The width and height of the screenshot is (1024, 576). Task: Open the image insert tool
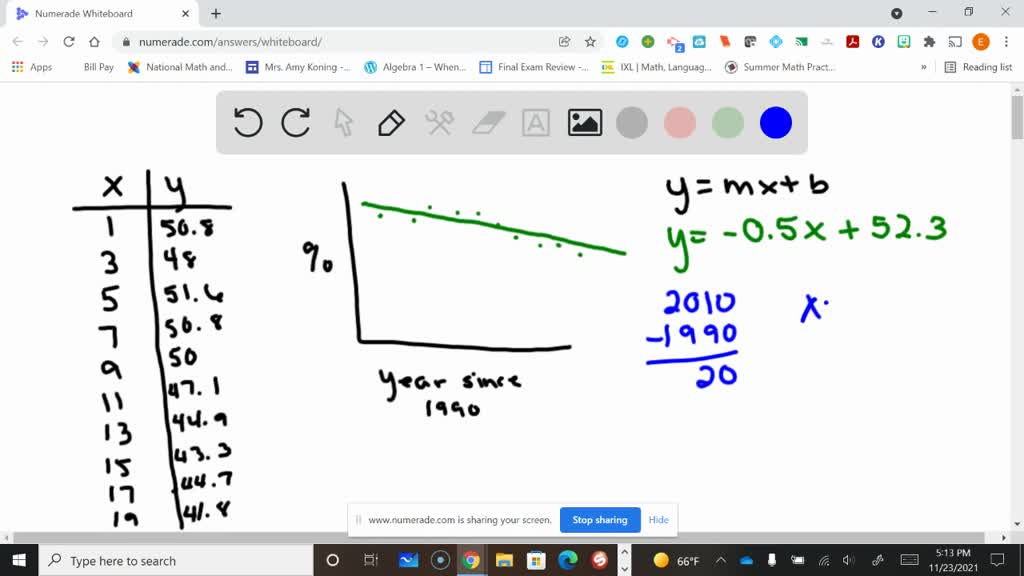(584, 122)
